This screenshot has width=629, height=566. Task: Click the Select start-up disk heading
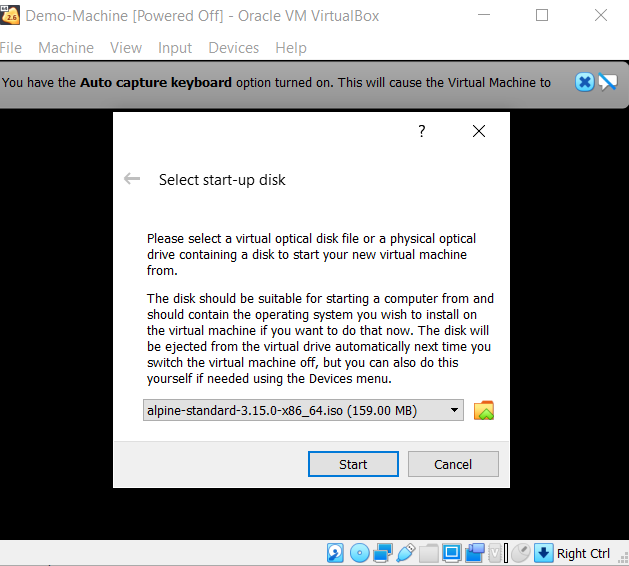[x=222, y=180]
